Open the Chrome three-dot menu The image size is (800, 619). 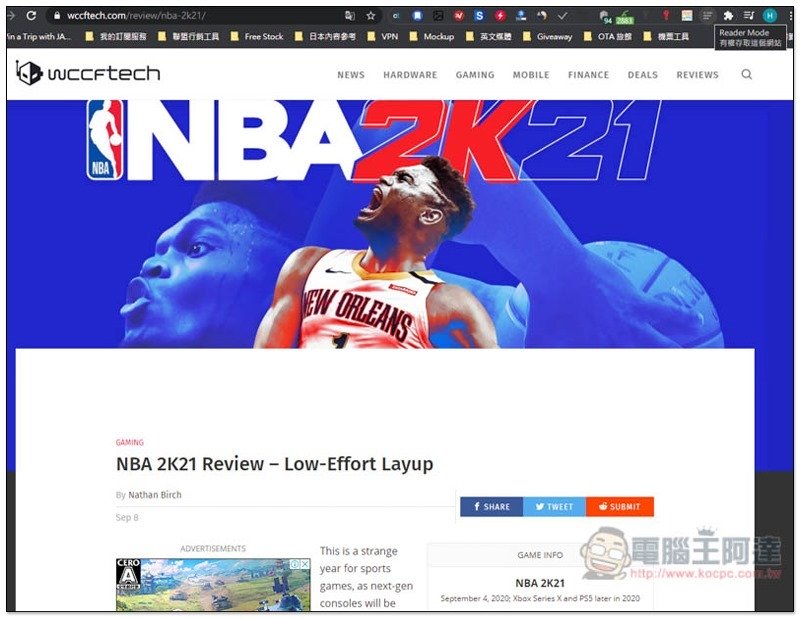[x=790, y=16]
